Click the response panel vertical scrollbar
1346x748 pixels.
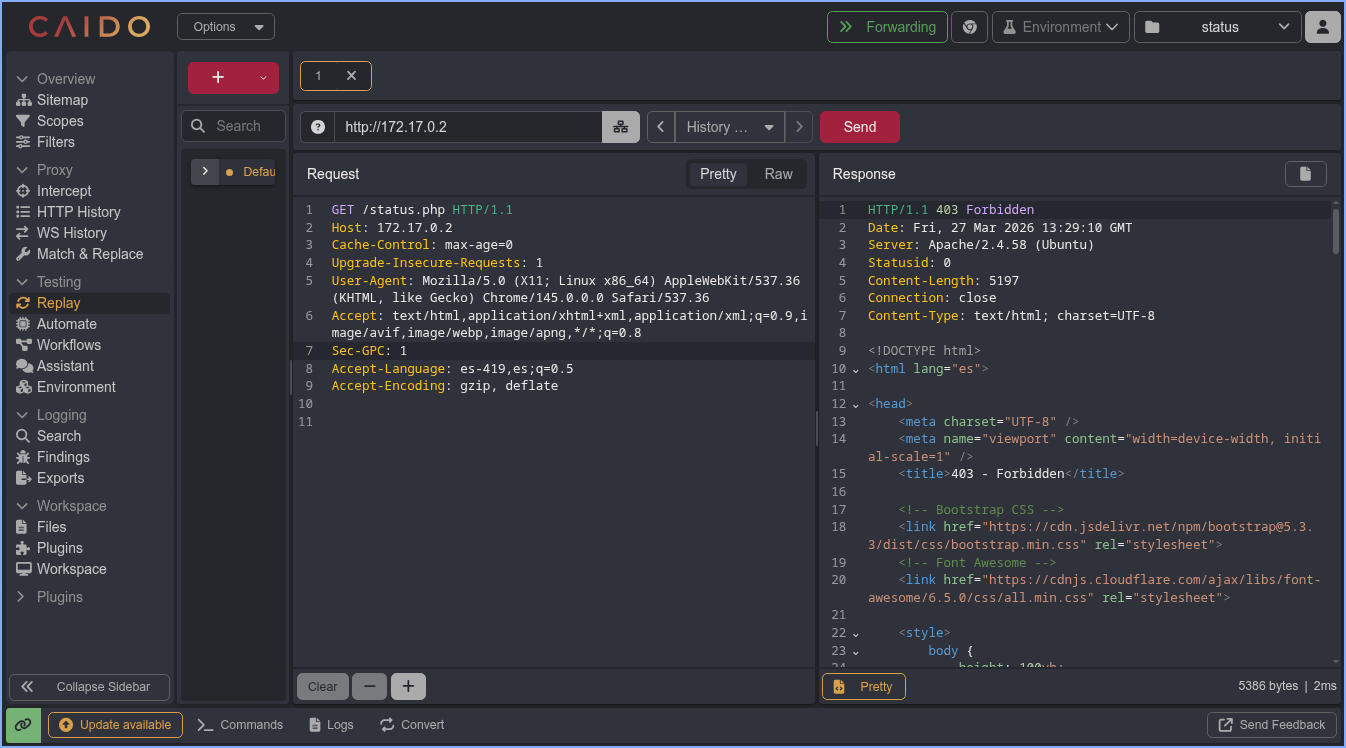1336,232
